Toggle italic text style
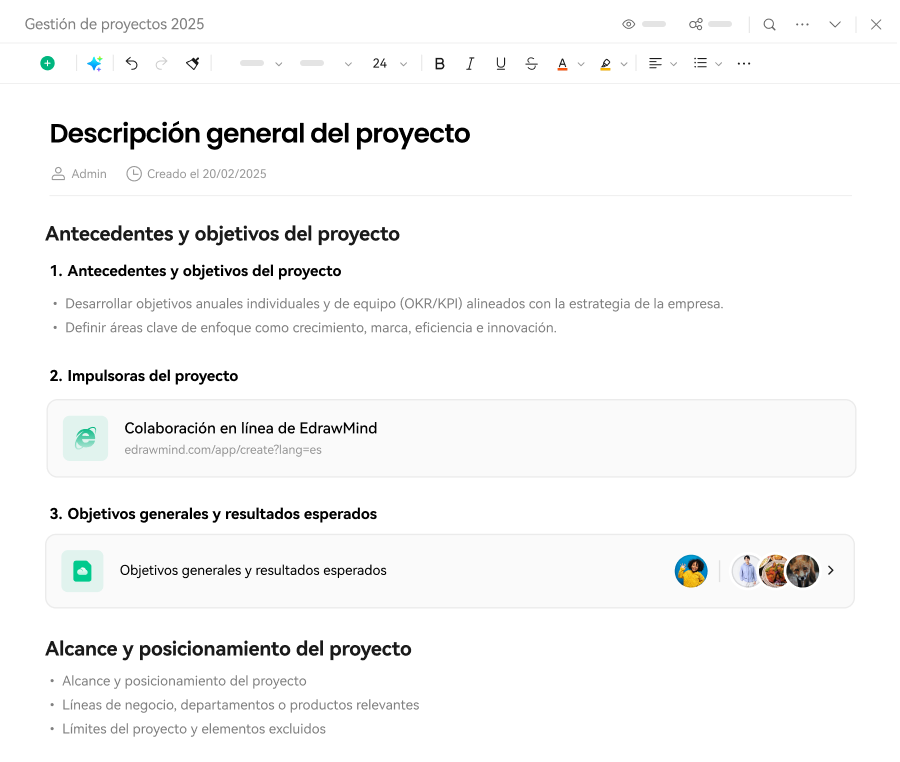Screen dimensions: 900x762 [x=470, y=63]
